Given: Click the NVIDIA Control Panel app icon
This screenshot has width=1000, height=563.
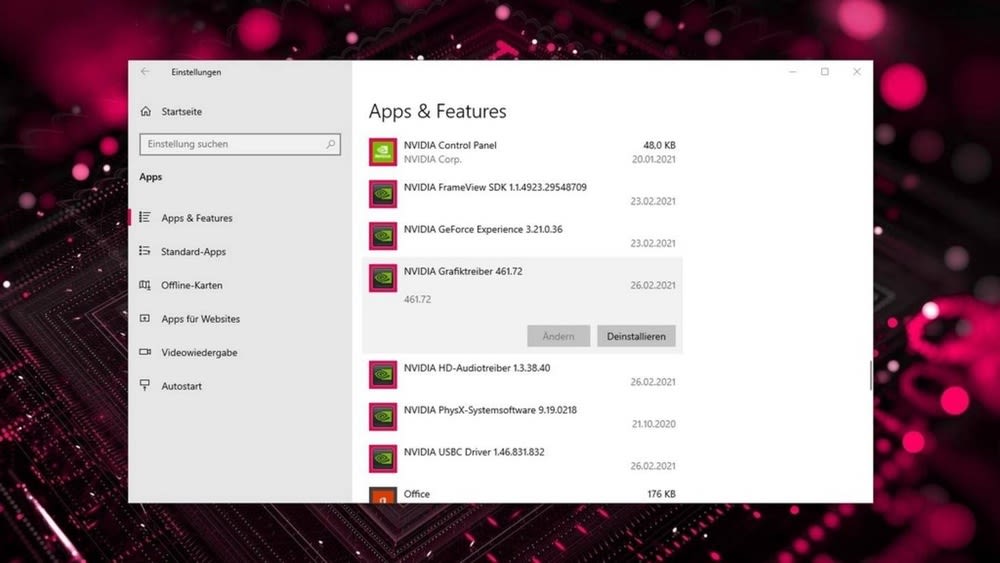Looking at the screenshot, I should [x=383, y=152].
